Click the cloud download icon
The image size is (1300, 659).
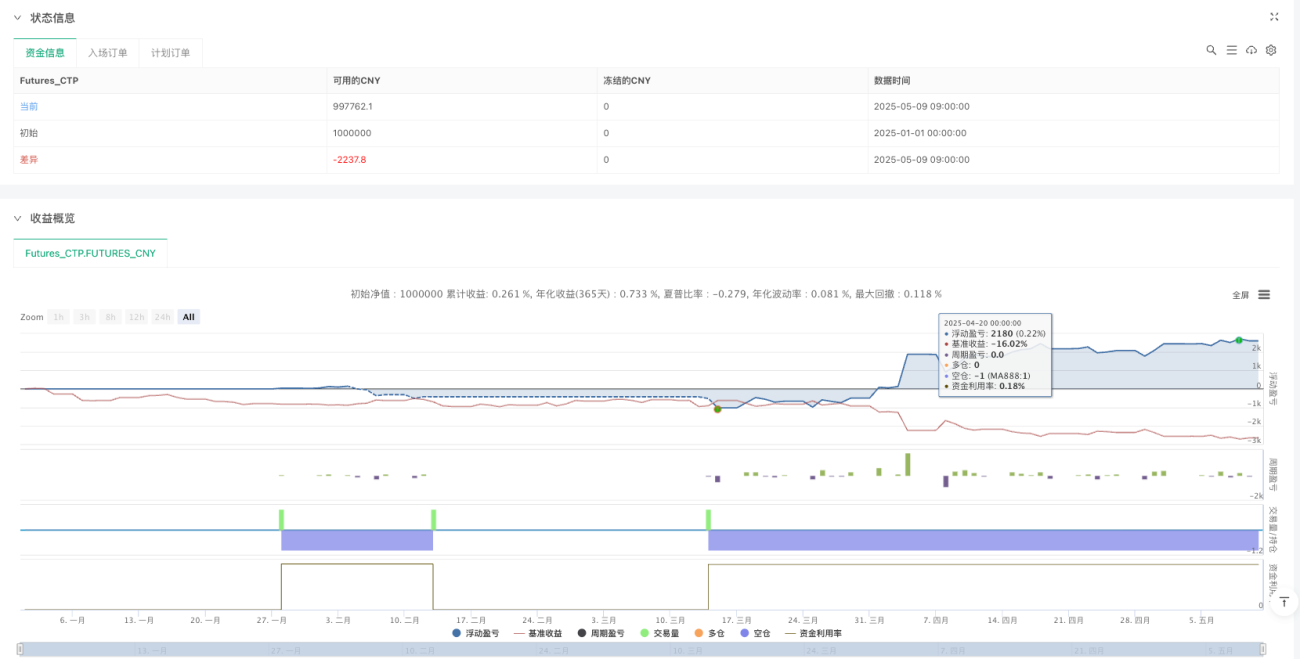(1251, 50)
